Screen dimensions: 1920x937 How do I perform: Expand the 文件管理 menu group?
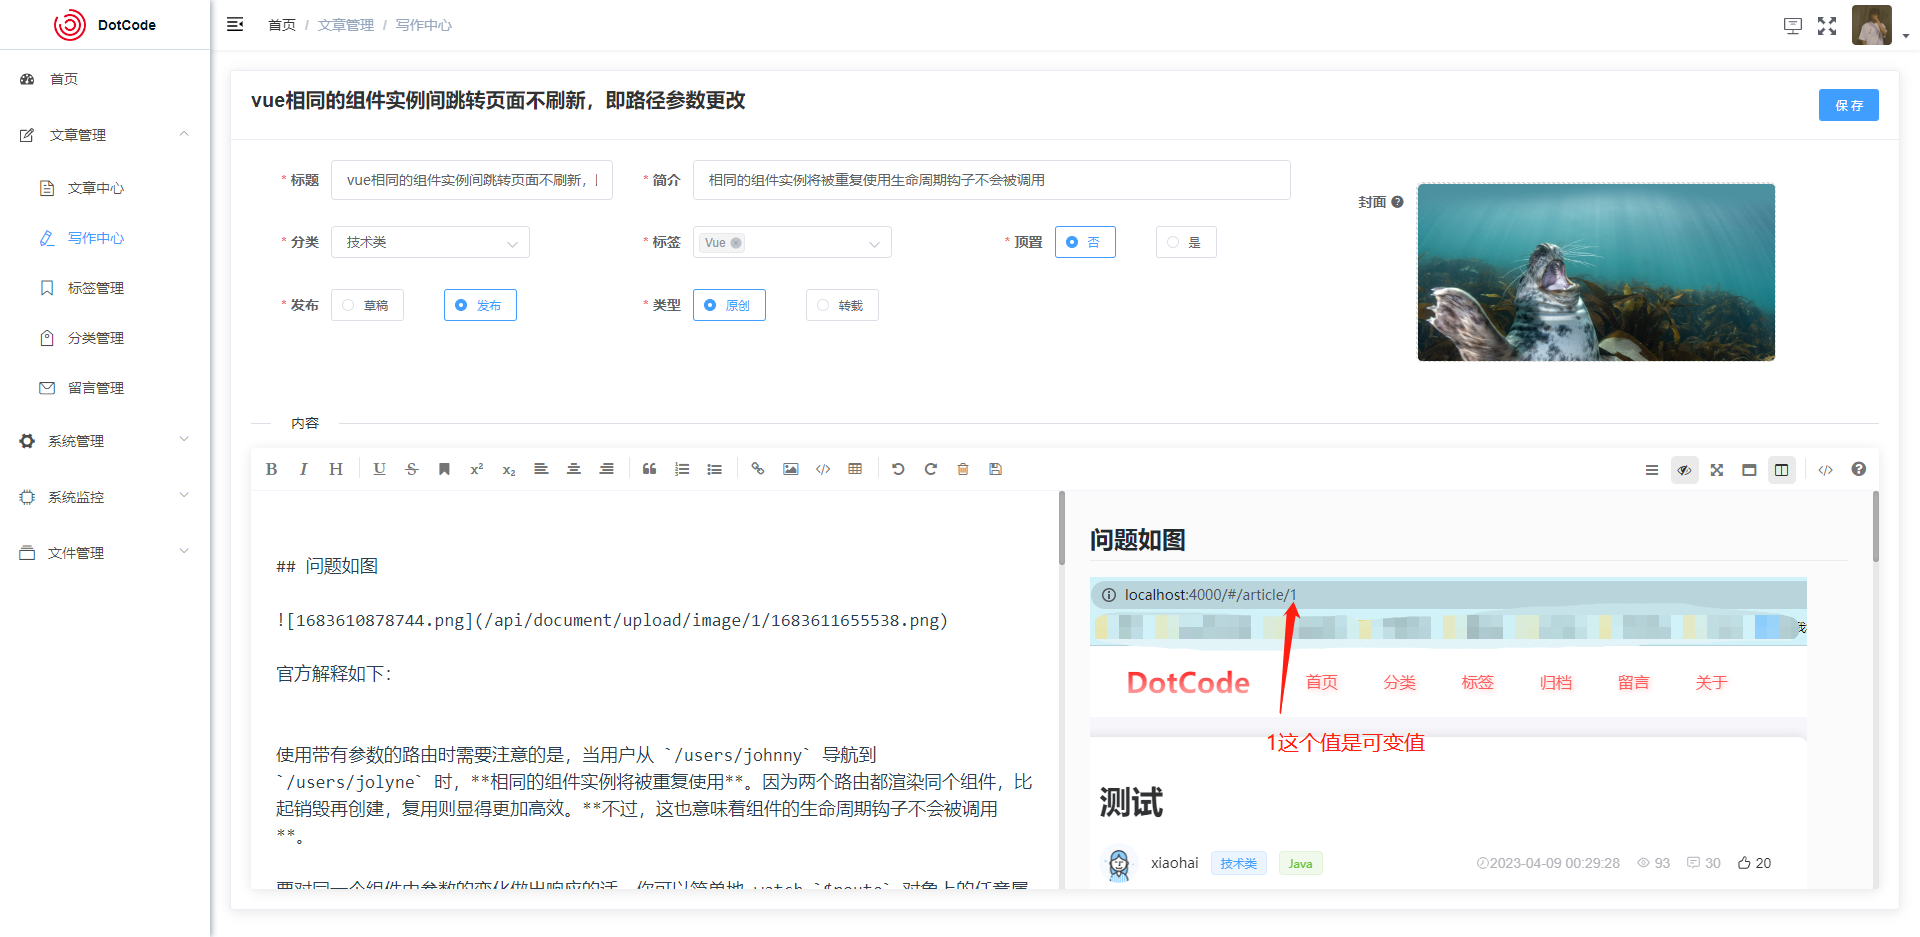click(105, 553)
